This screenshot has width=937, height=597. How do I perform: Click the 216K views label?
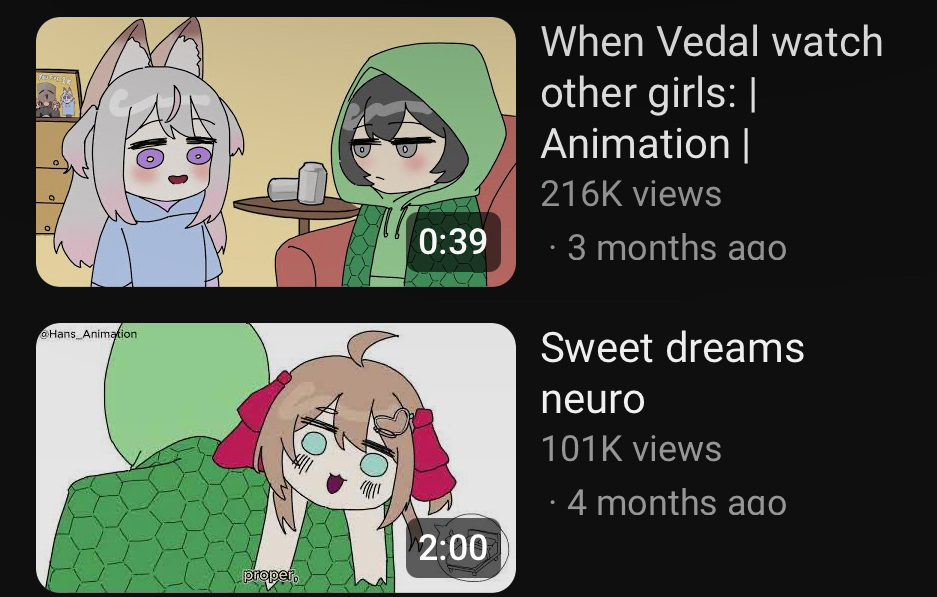[631, 194]
